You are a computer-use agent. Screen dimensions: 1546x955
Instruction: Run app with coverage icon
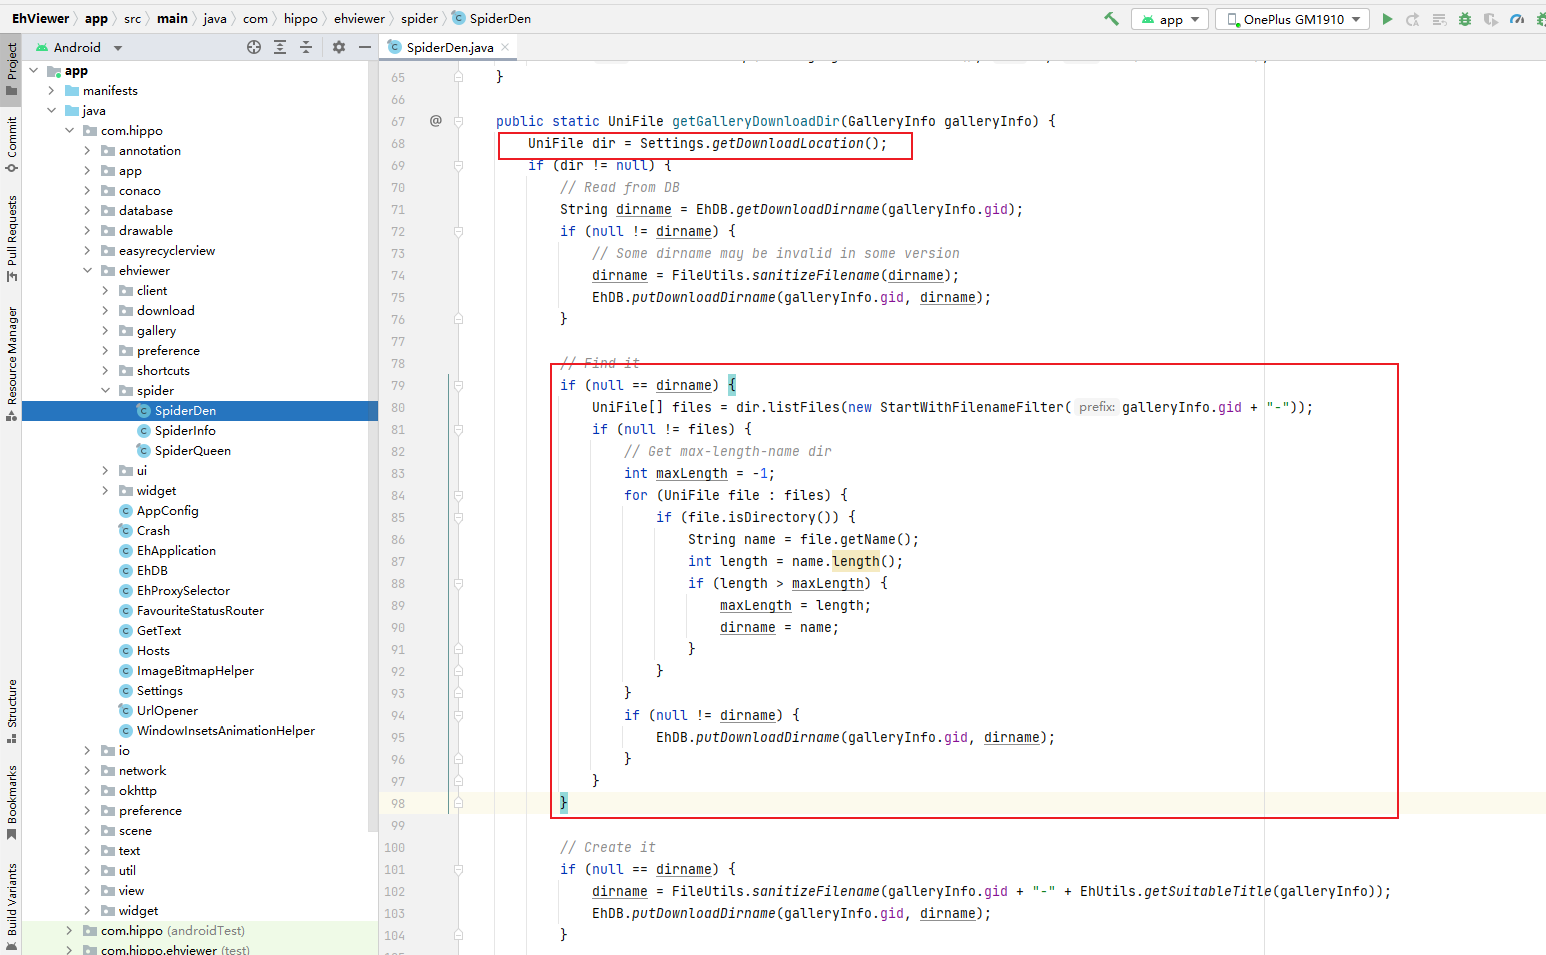click(x=1491, y=19)
